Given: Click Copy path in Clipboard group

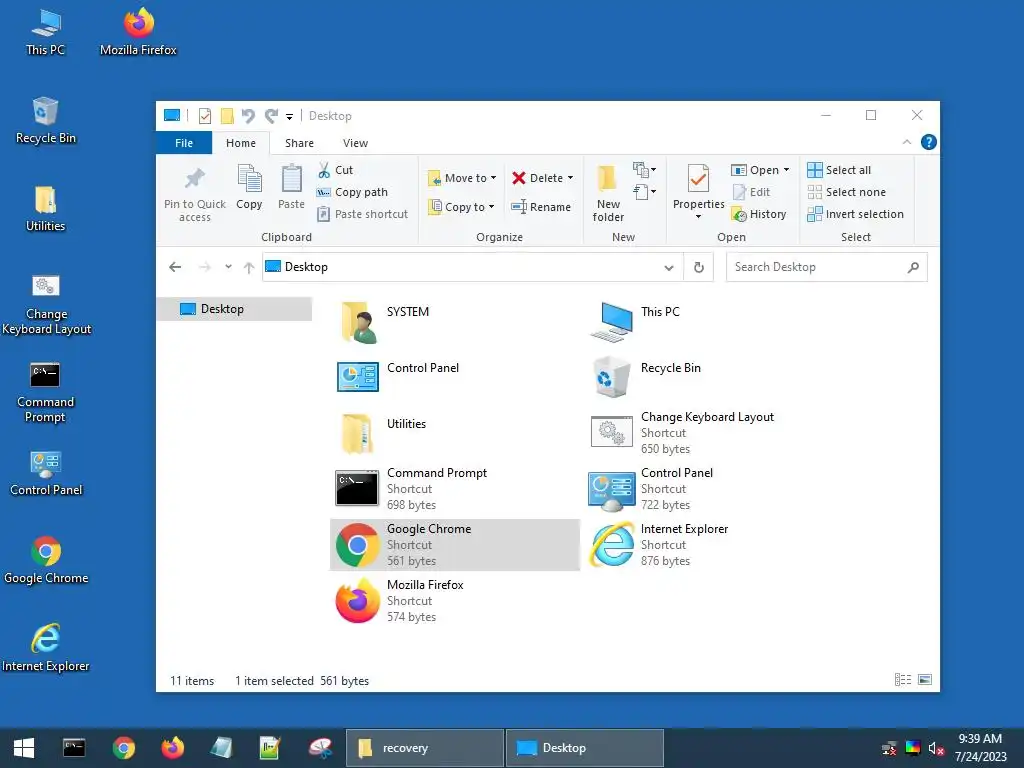Looking at the screenshot, I should point(352,192).
